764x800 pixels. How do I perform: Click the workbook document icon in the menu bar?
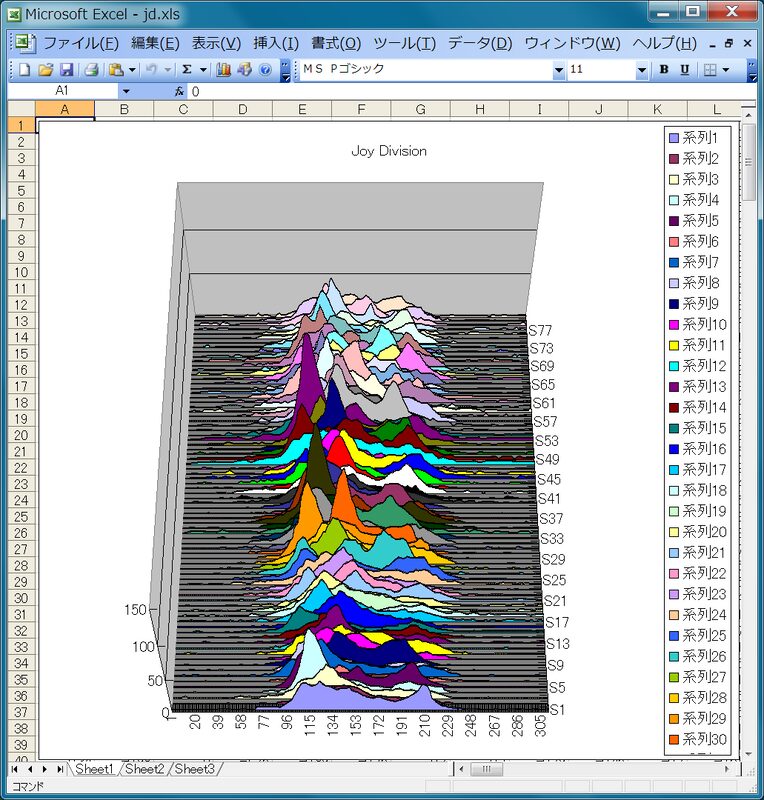pyautogui.click(x=24, y=43)
